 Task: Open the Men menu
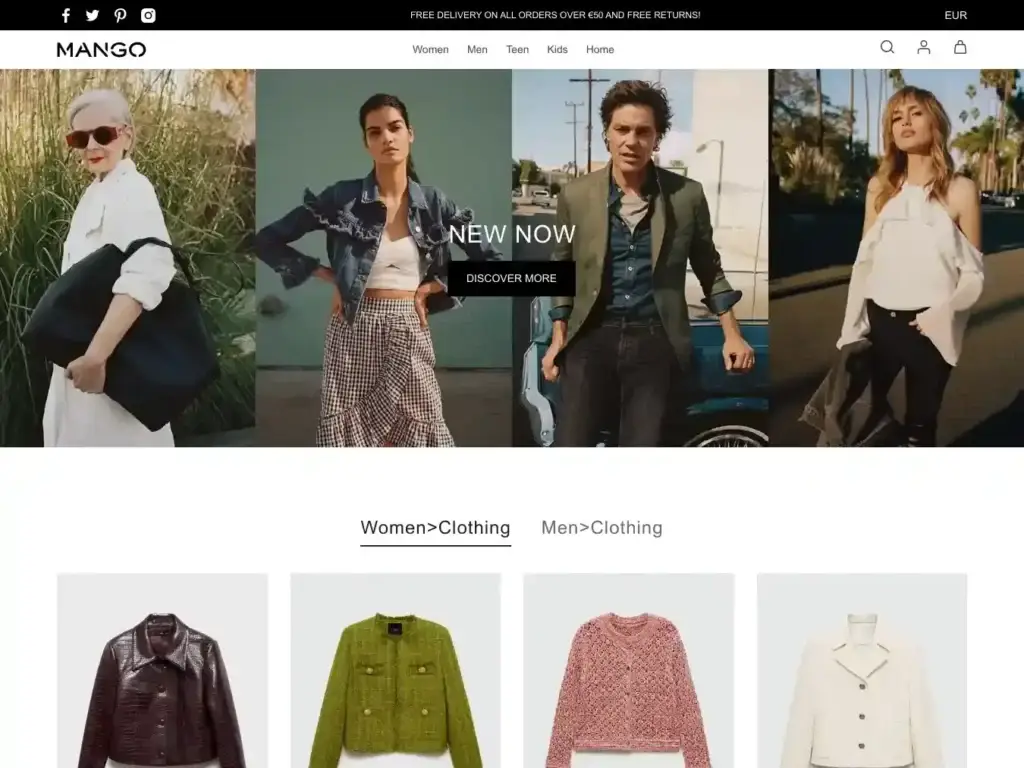tap(477, 49)
